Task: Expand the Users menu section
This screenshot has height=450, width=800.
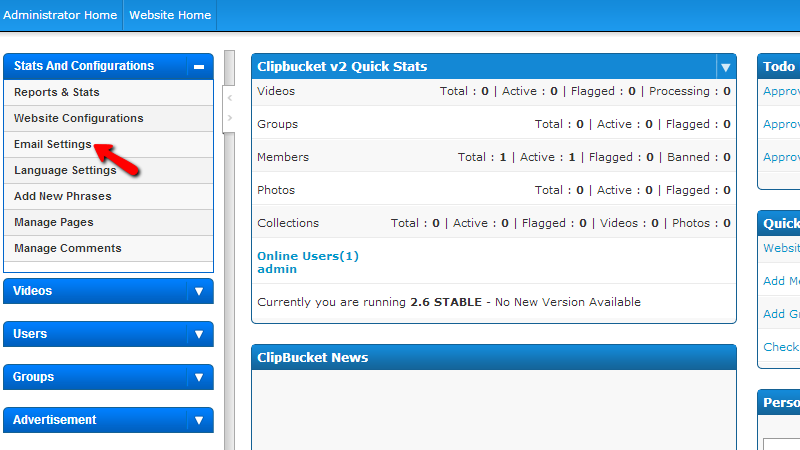Action: pyautogui.click(x=108, y=334)
